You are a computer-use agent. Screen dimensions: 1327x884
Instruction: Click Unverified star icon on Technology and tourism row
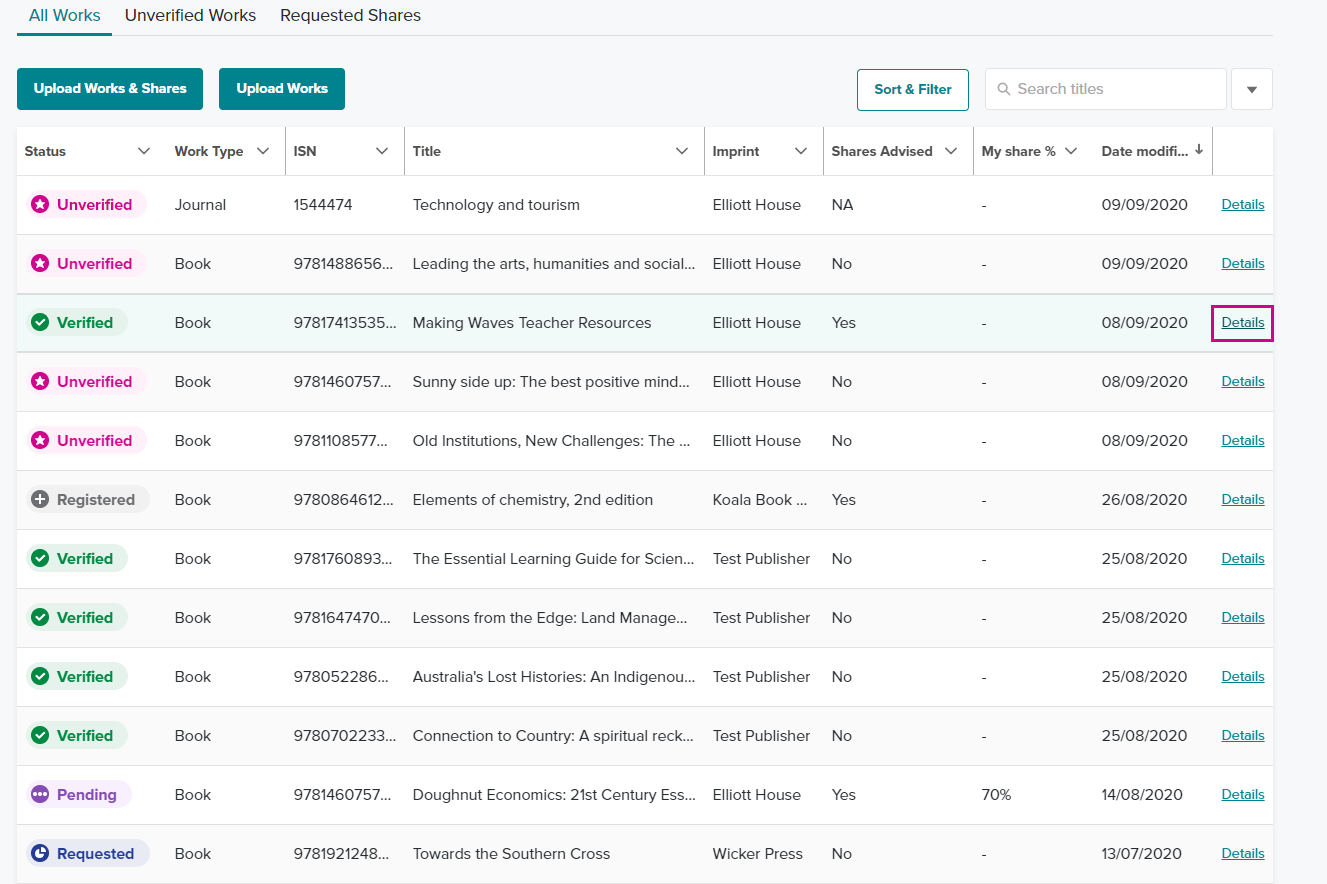click(40, 204)
